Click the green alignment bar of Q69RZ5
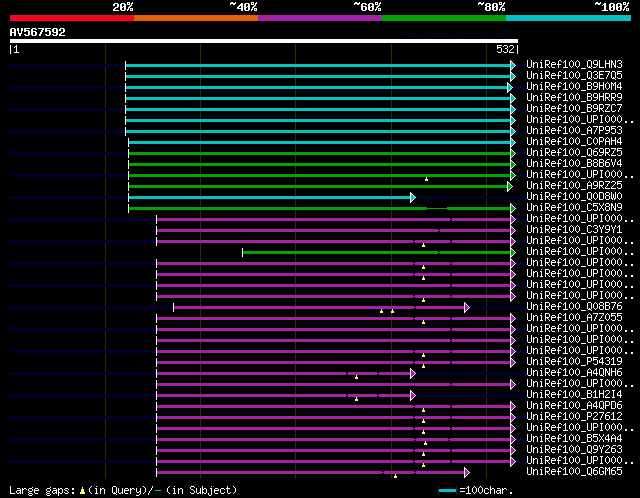This screenshot has height=498, width=640. coord(320,153)
